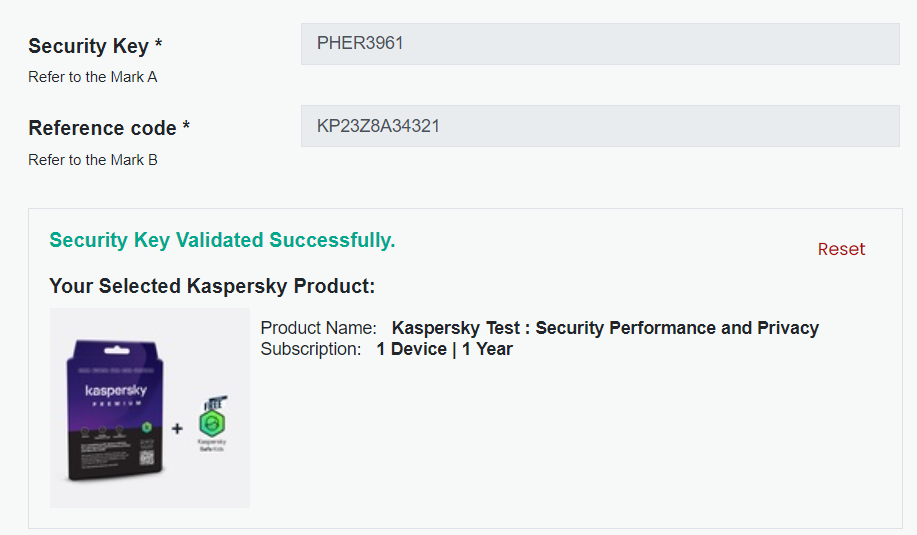Click the Kaspersky Test product name text

pyautogui.click(x=605, y=328)
